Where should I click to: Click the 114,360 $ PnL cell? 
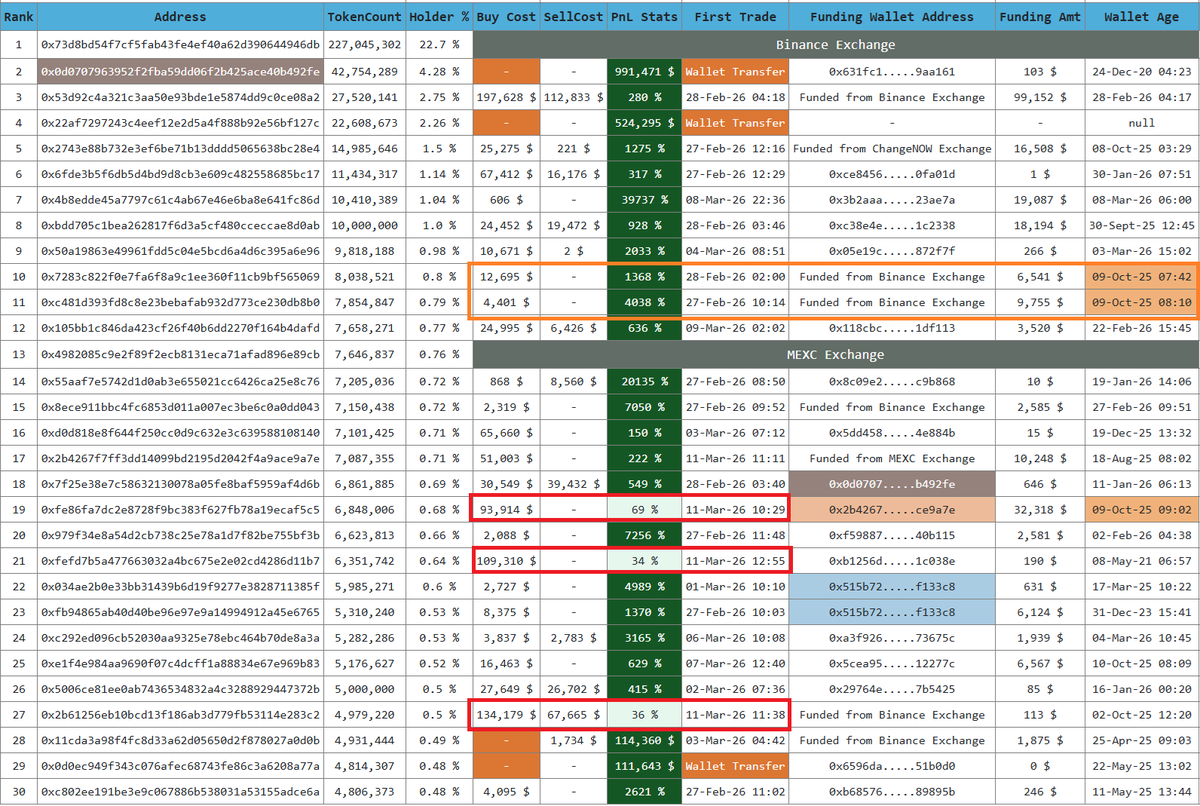point(644,741)
